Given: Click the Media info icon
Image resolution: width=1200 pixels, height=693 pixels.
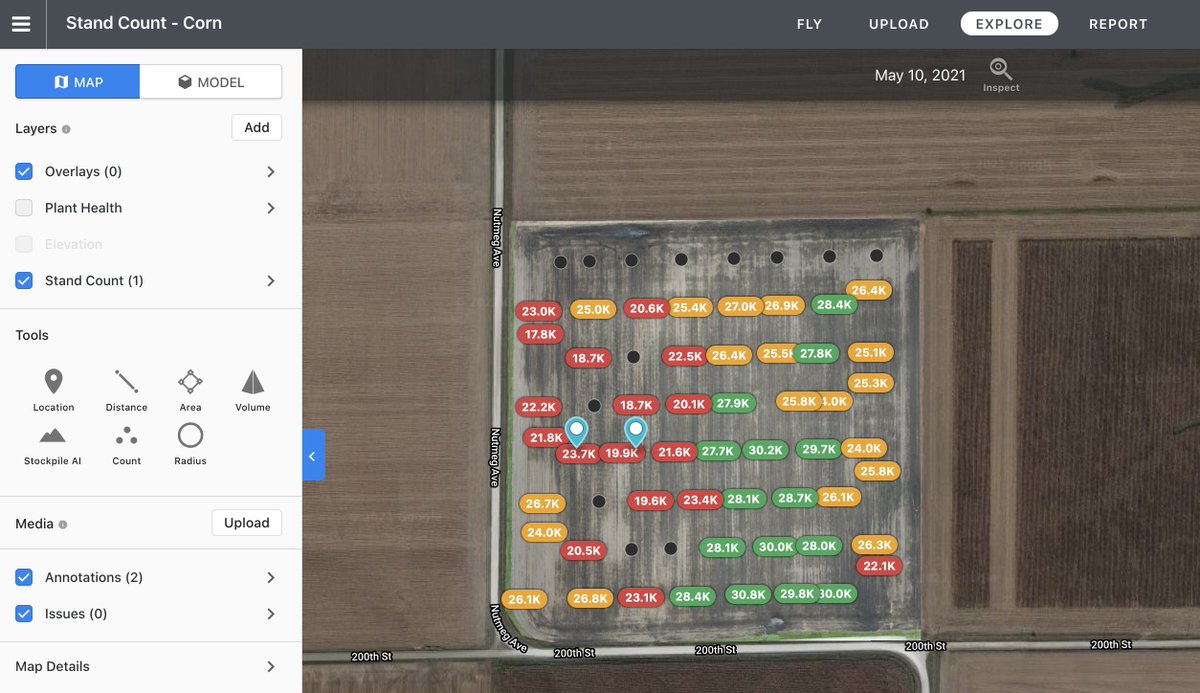Looking at the screenshot, I should [63, 524].
